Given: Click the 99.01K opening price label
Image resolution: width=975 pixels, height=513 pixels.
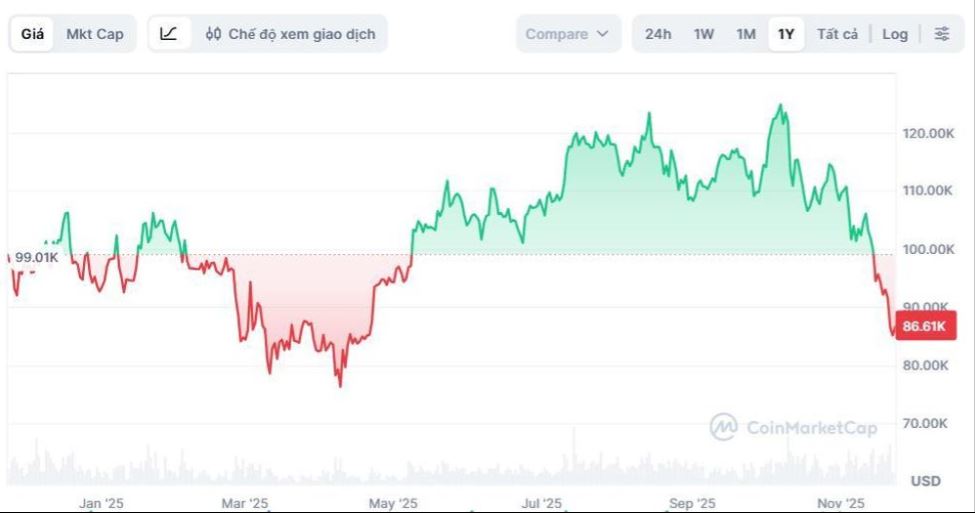Looking at the screenshot, I should tap(37, 257).
